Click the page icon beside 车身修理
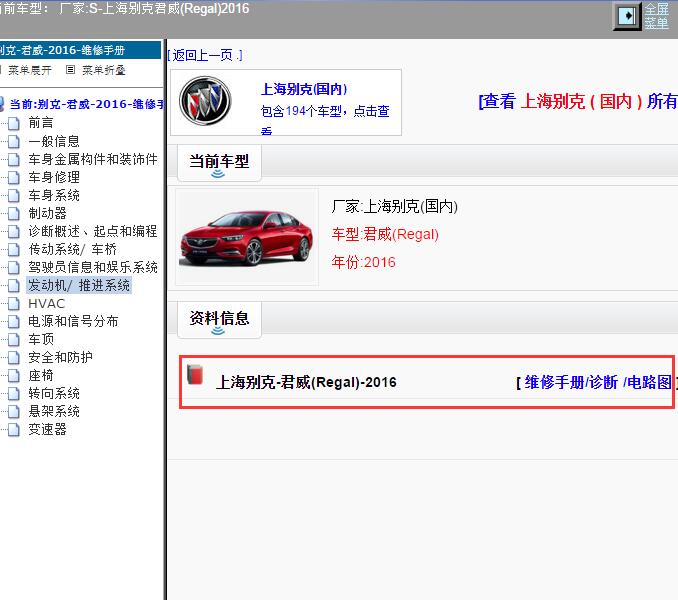Image resolution: width=678 pixels, height=600 pixels. coord(13,178)
